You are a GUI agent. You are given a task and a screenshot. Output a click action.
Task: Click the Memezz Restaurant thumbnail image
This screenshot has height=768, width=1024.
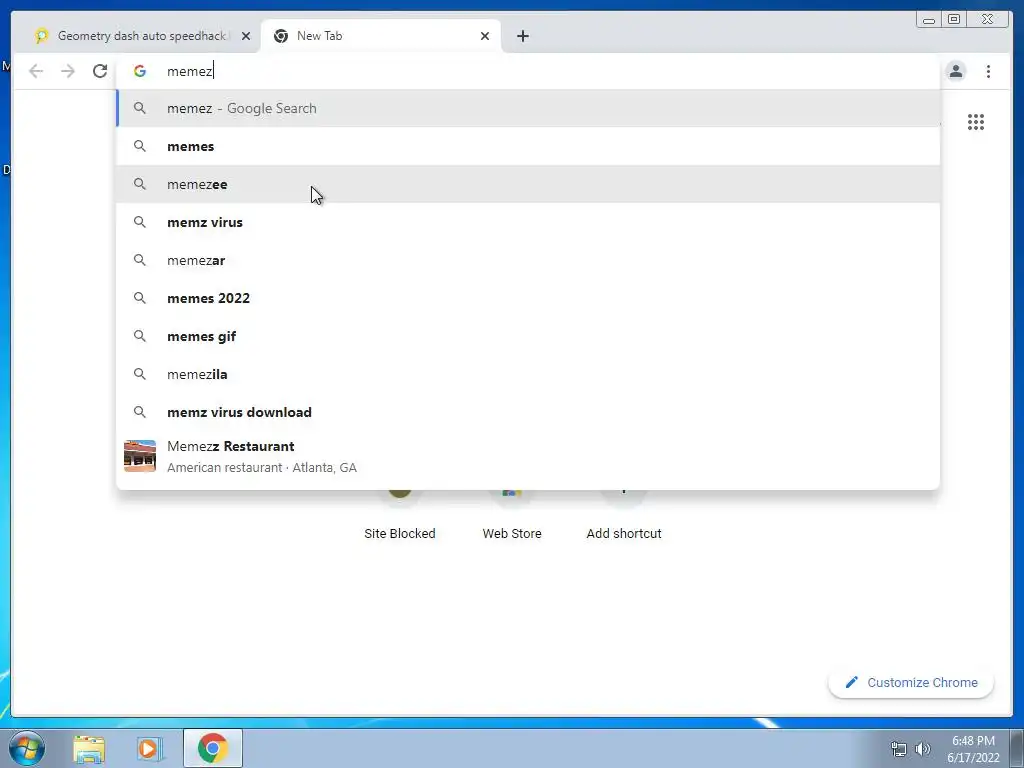click(140, 456)
